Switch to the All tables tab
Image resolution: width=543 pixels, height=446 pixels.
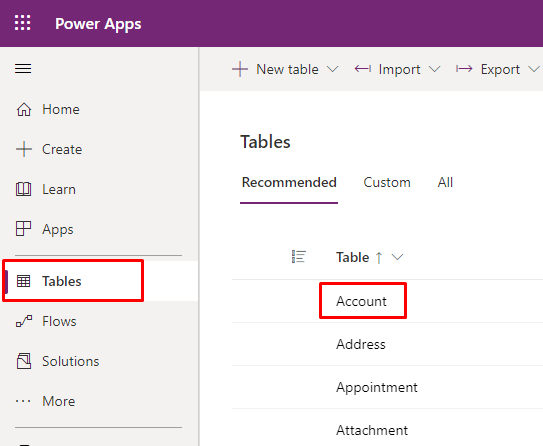pyautogui.click(x=445, y=182)
